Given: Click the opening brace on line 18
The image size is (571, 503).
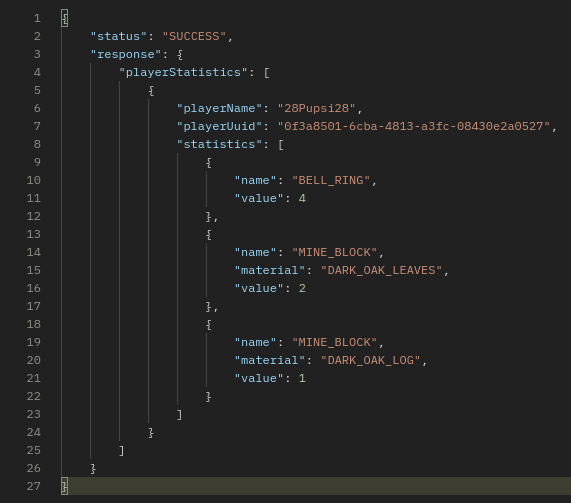Looking at the screenshot, I should pos(209,325).
